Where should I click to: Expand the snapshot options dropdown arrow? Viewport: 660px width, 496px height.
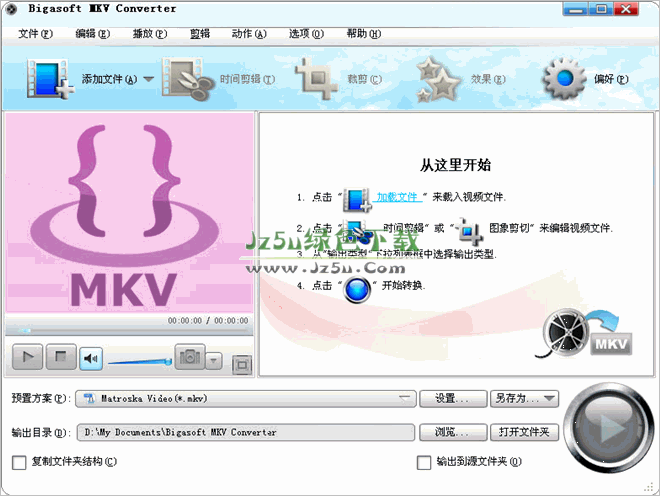[214, 360]
